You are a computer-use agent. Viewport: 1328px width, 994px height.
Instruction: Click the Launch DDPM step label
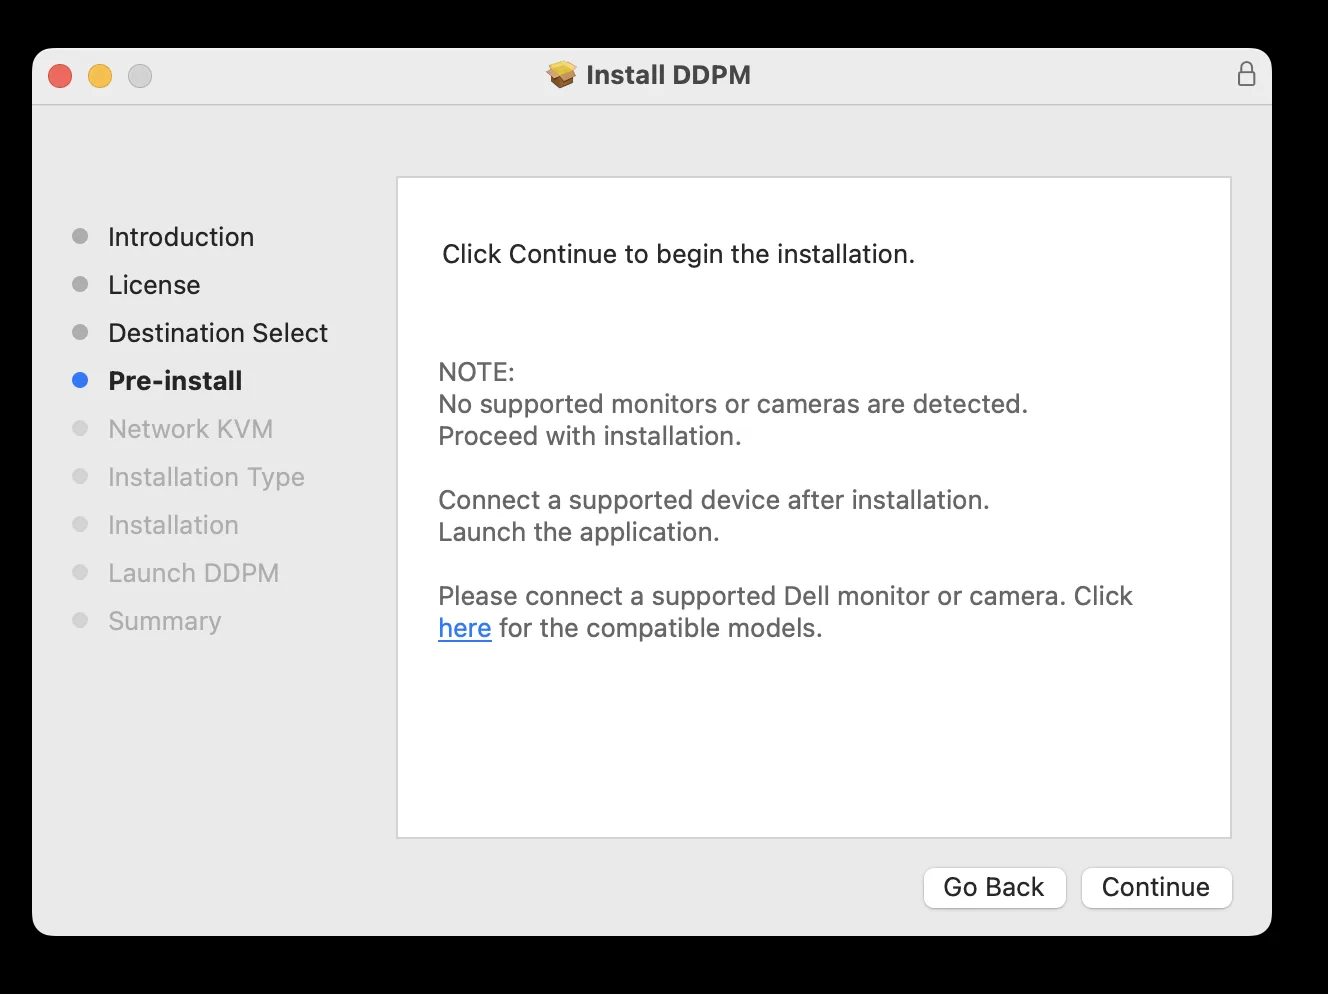(x=193, y=573)
